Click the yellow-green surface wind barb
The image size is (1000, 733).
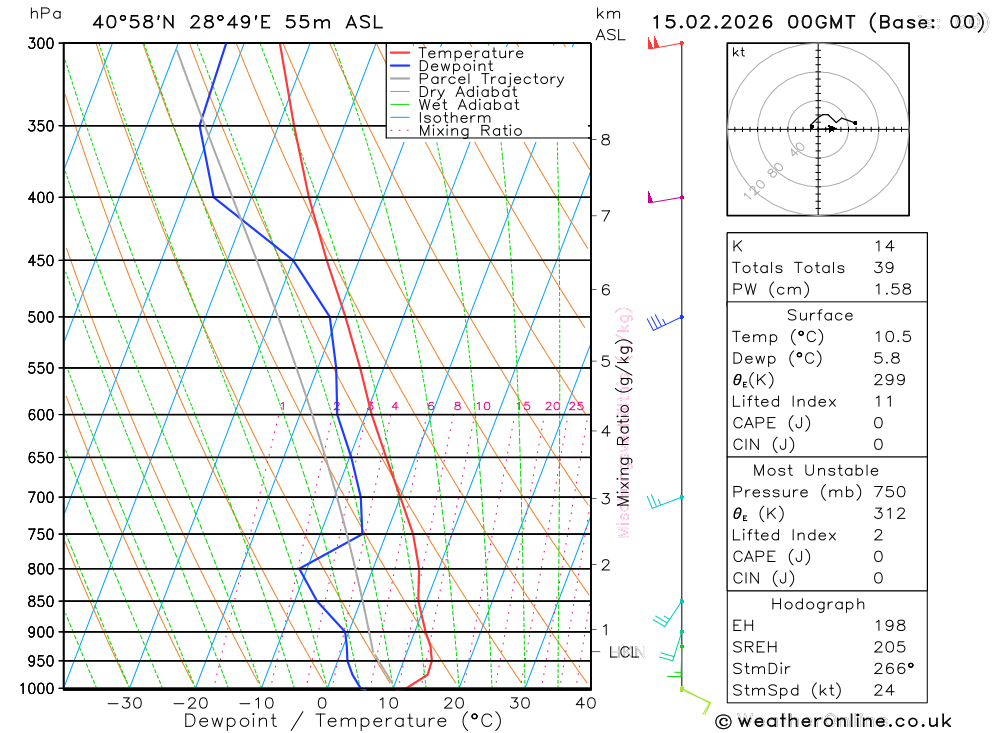pos(696,700)
